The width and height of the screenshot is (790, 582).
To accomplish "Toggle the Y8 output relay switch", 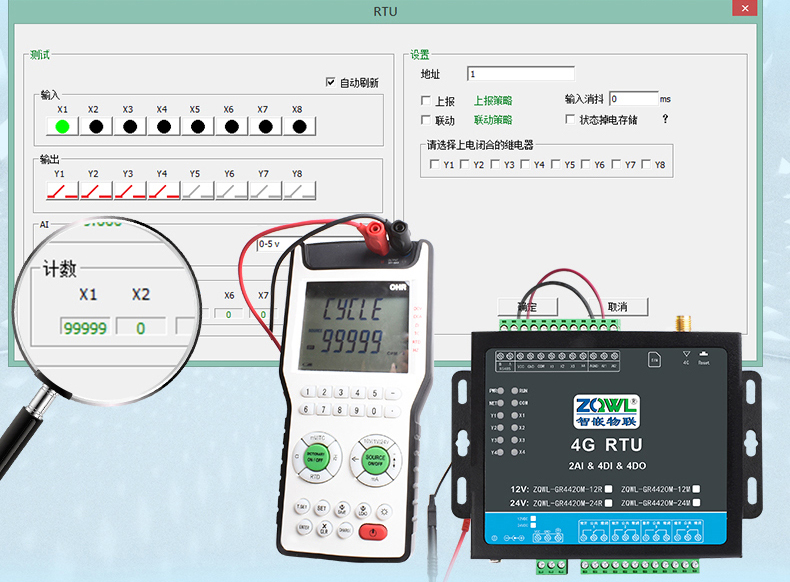I will point(299,190).
